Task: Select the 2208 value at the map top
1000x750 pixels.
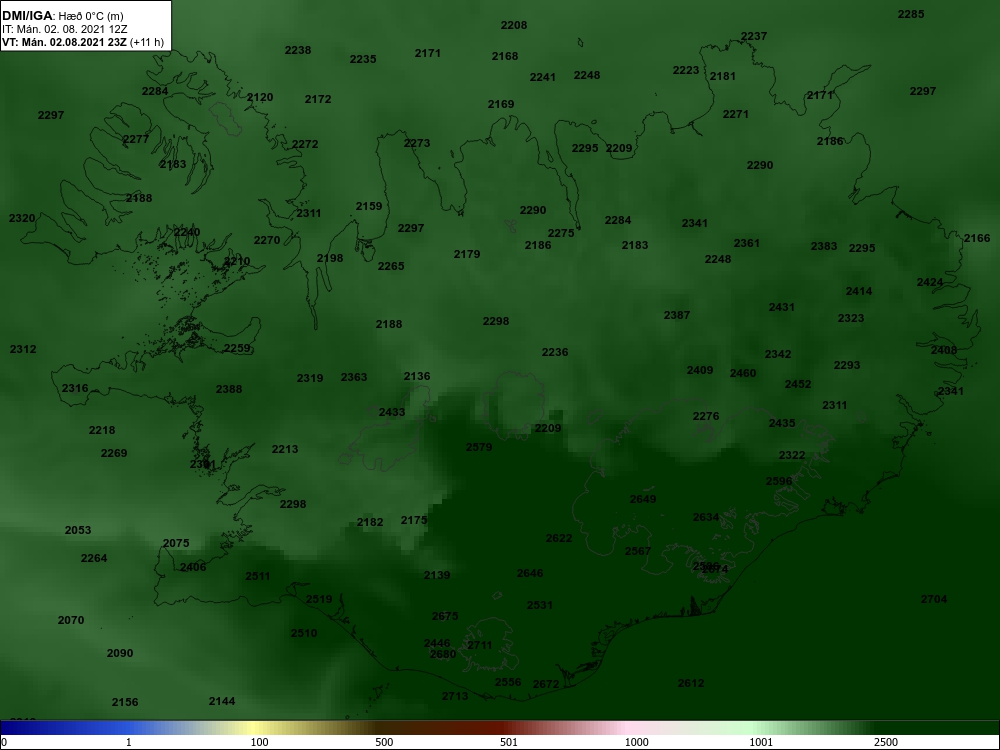Action: (x=514, y=25)
